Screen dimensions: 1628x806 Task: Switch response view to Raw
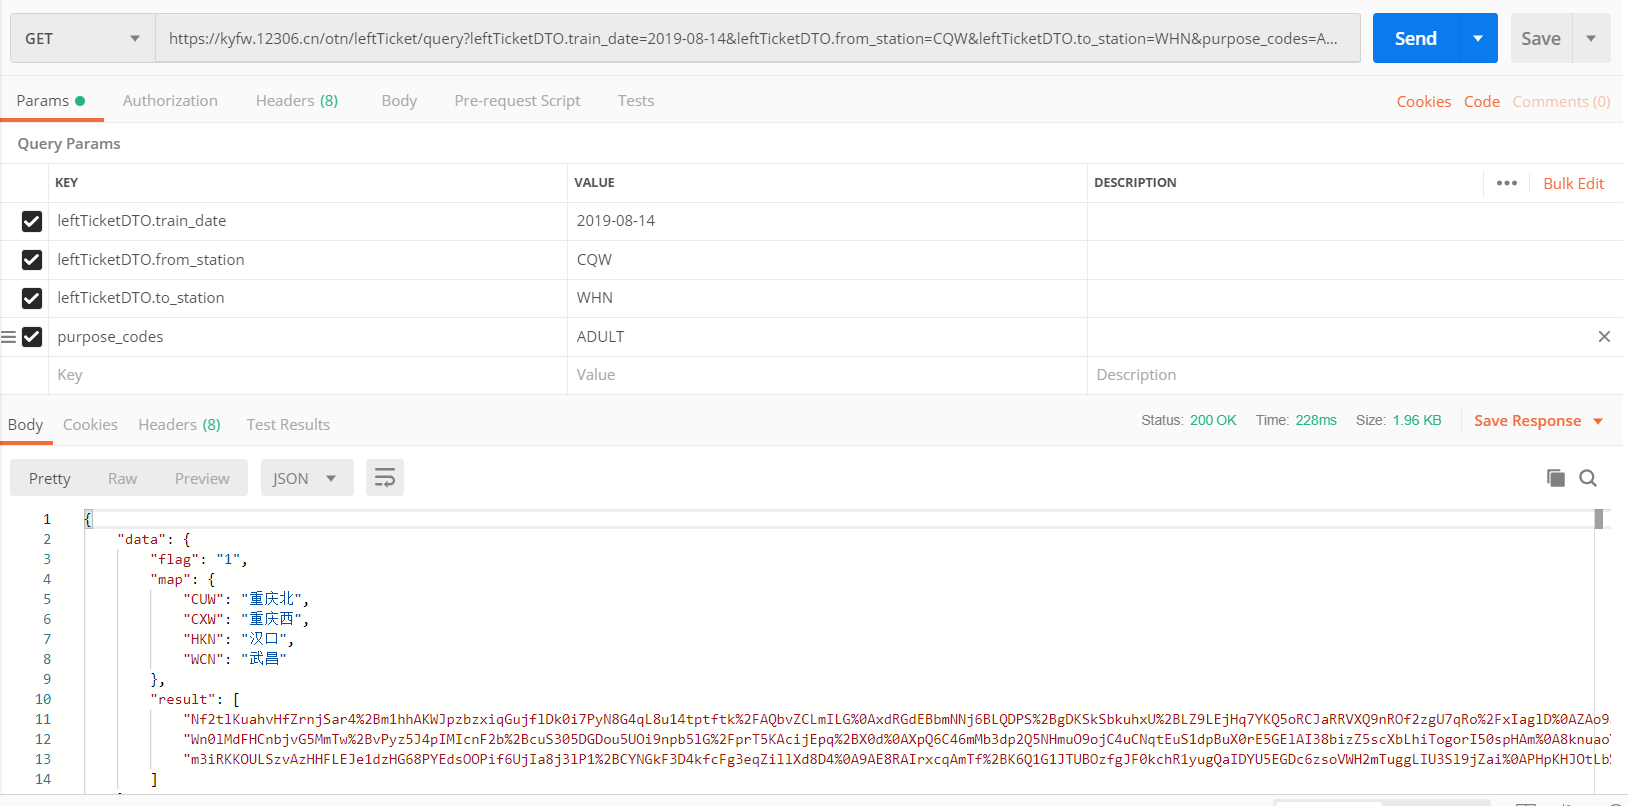(123, 479)
